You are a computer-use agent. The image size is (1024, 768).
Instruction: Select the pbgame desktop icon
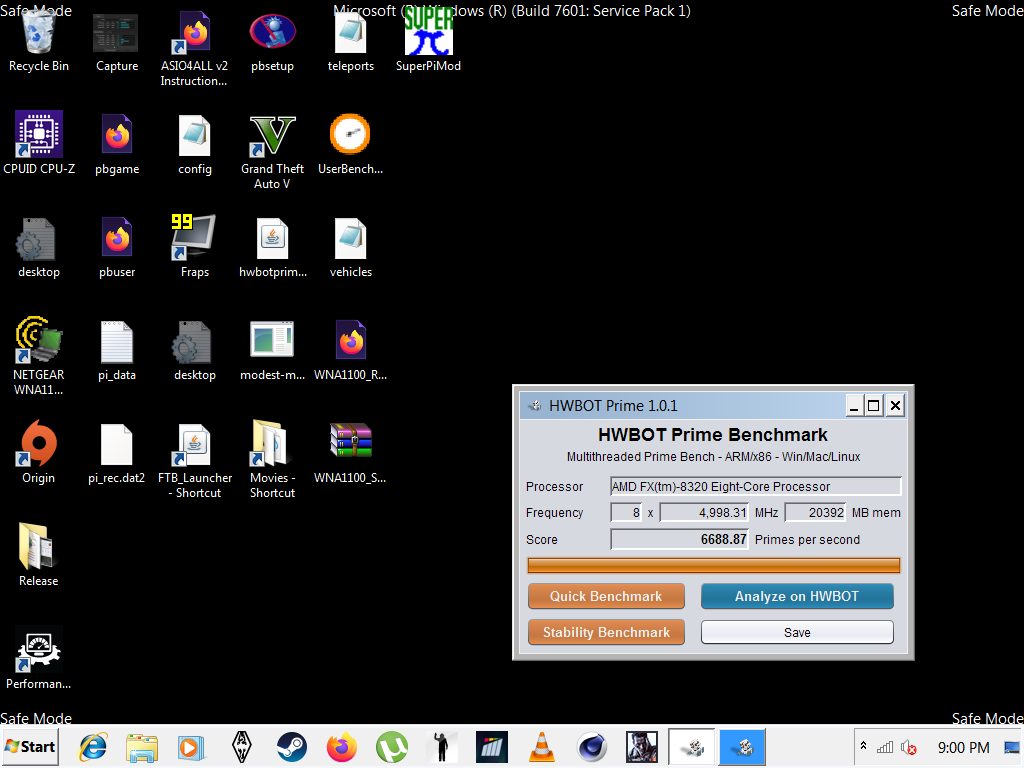click(x=116, y=144)
